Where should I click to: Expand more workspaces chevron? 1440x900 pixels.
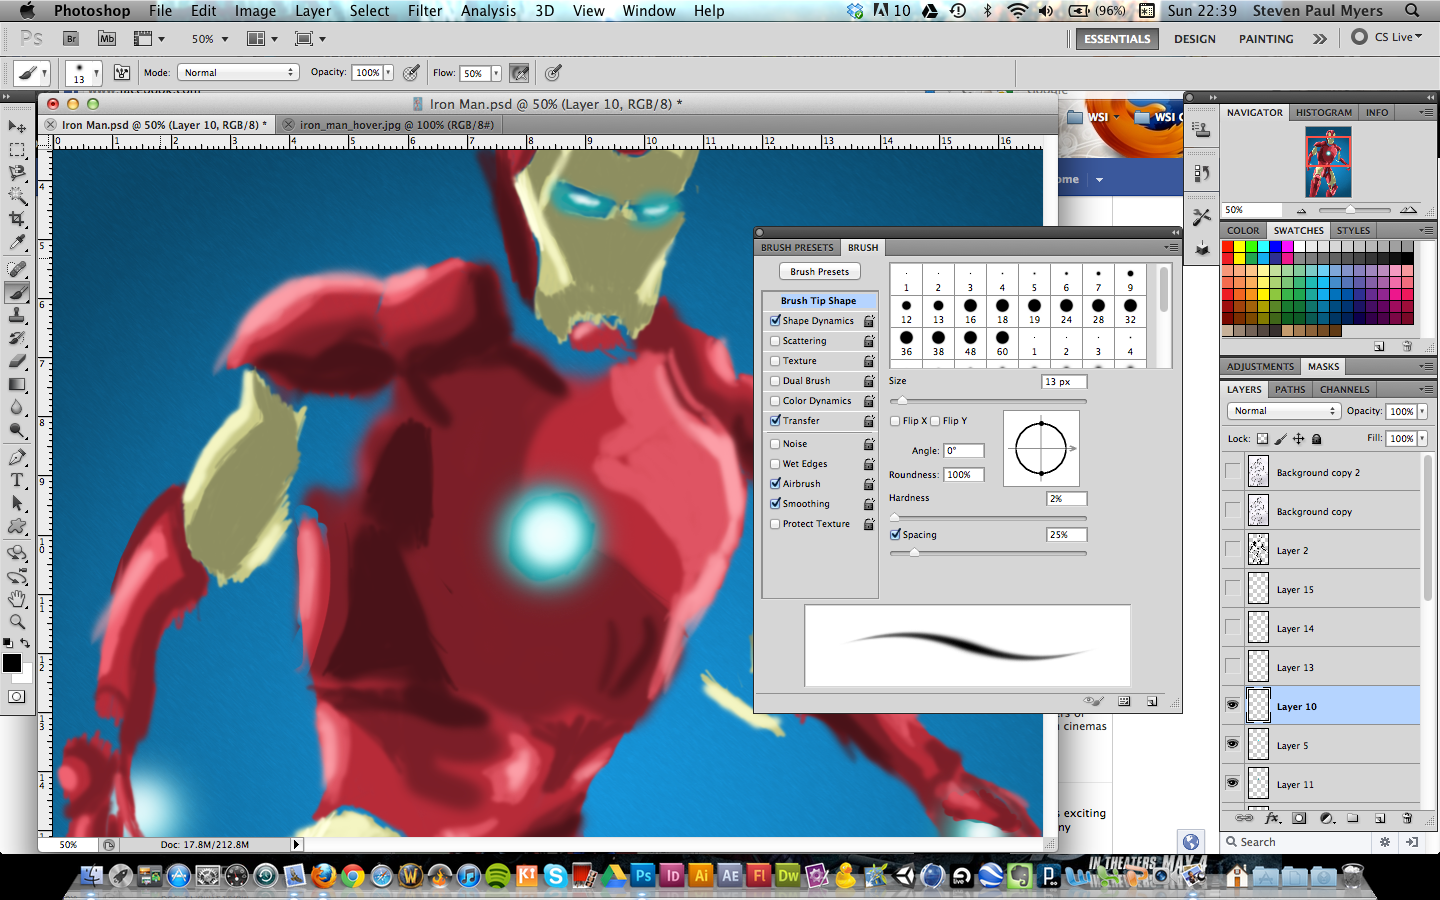[x=1320, y=39]
